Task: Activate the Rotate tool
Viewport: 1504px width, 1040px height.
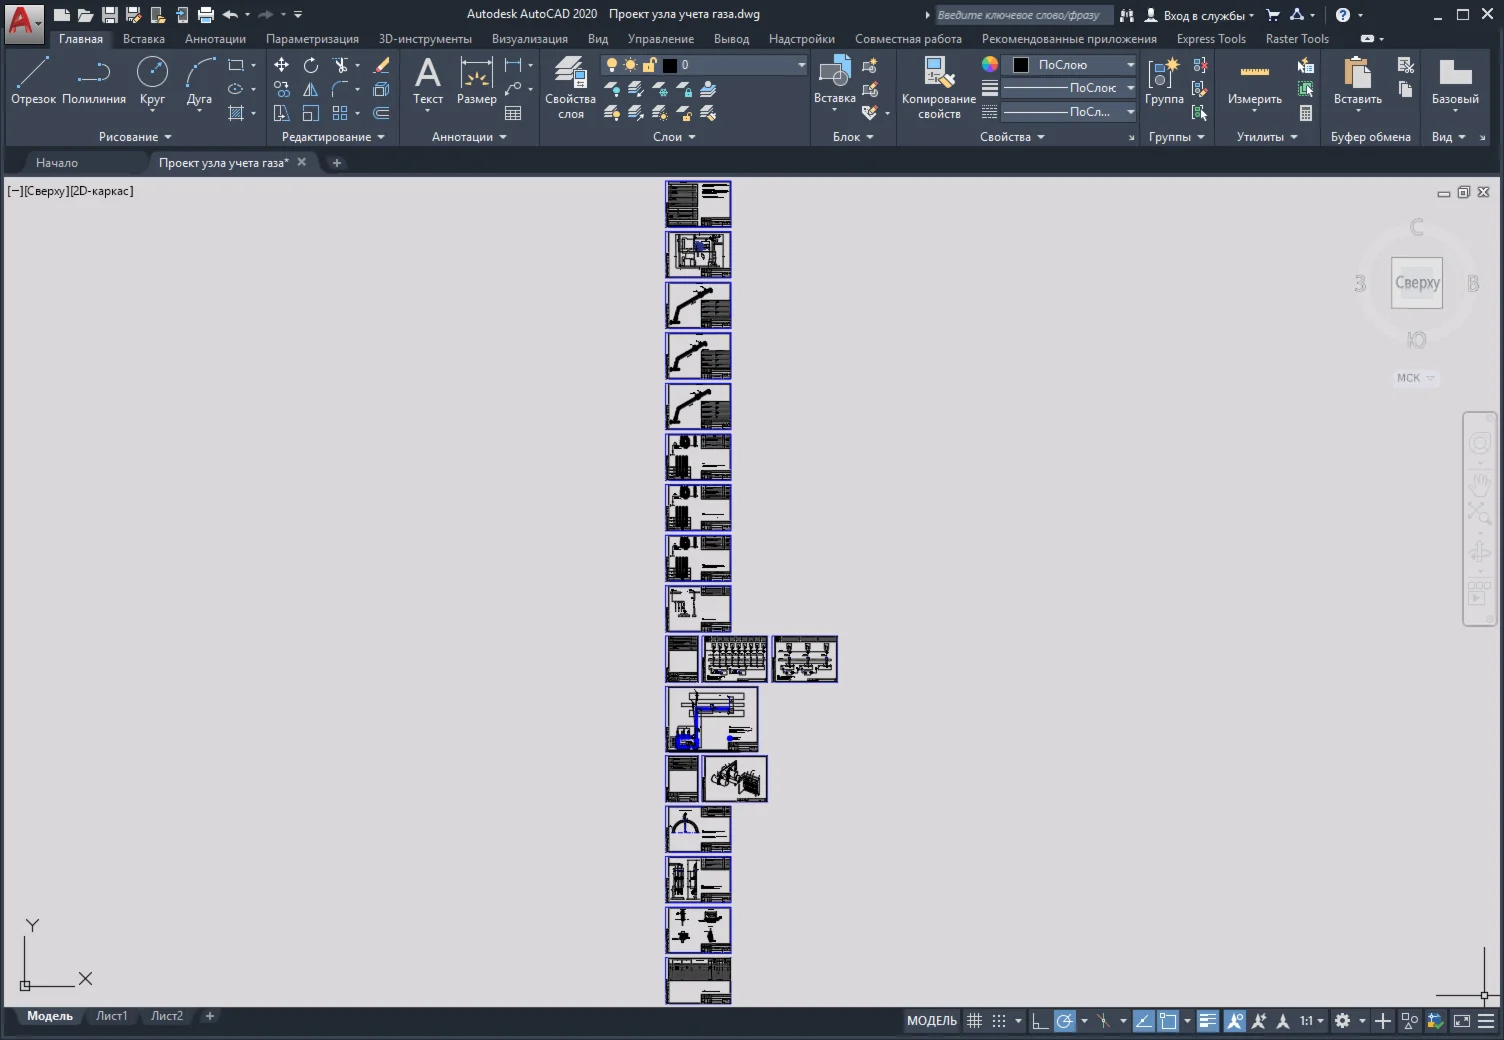Action: tap(311, 65)
